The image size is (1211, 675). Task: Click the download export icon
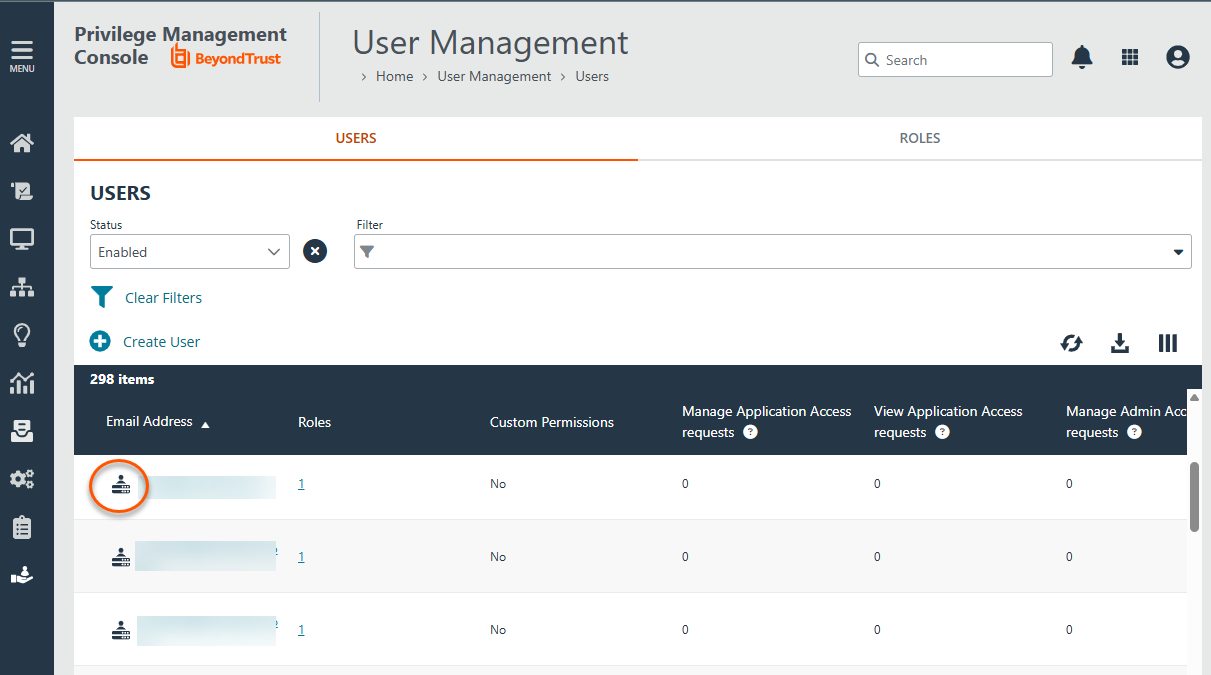(1120, 343)
